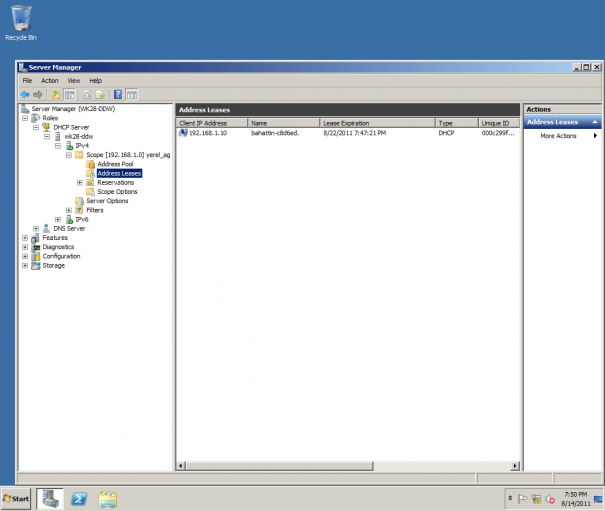
Task: Collapse the wk28-ddw tree node
Action: [x=47, y=137]
